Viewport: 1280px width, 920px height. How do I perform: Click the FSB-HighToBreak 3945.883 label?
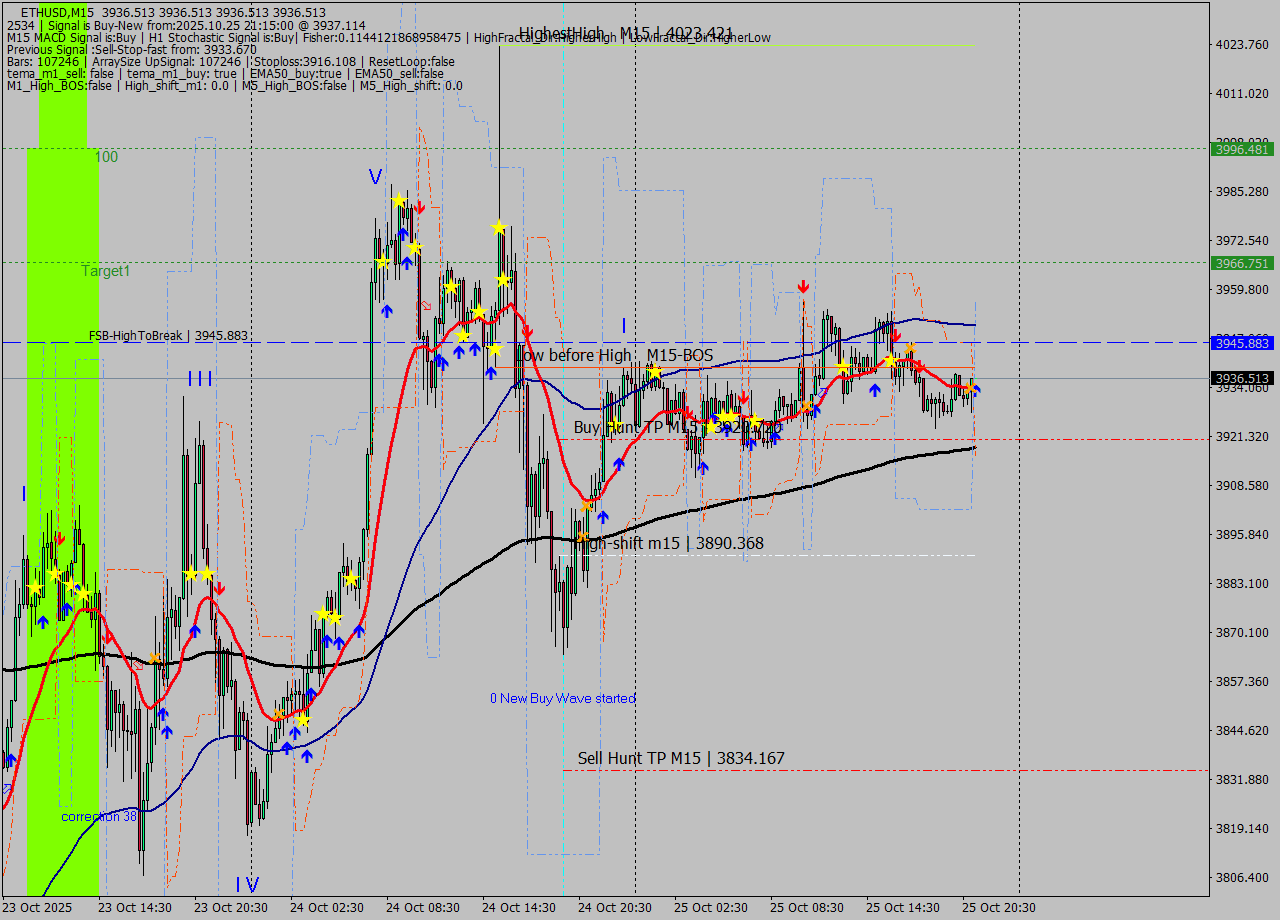(168, 336)
